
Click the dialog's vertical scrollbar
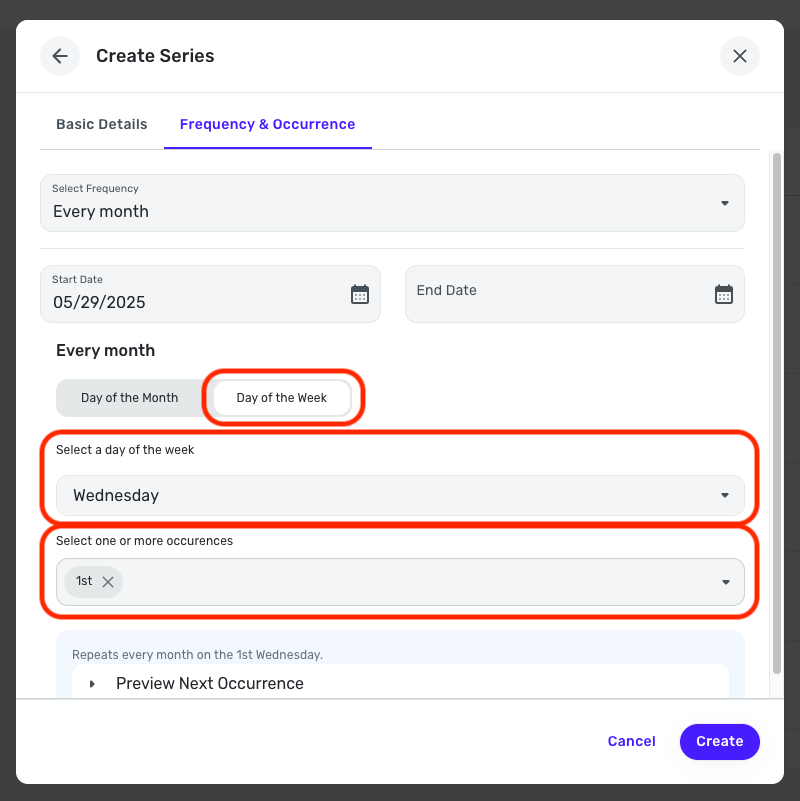tap(777, 414)
